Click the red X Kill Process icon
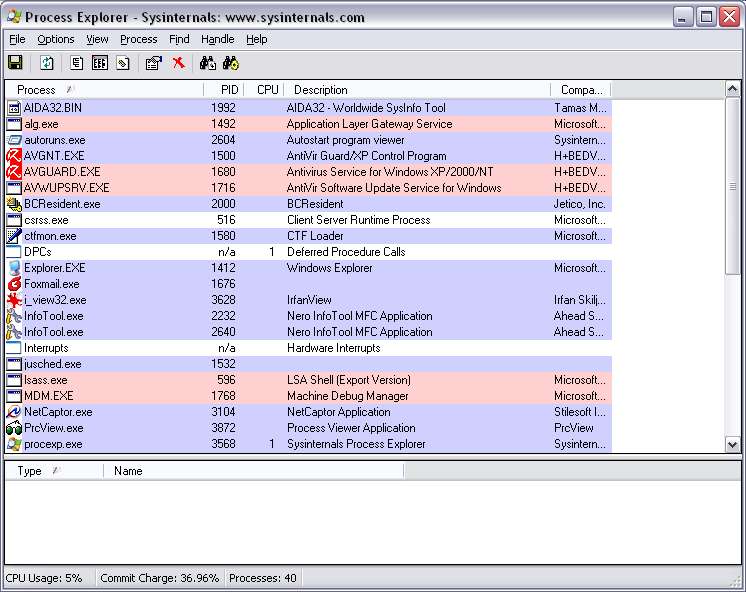The width and height of the screenshot is (746, 592). tap(179, 63)
